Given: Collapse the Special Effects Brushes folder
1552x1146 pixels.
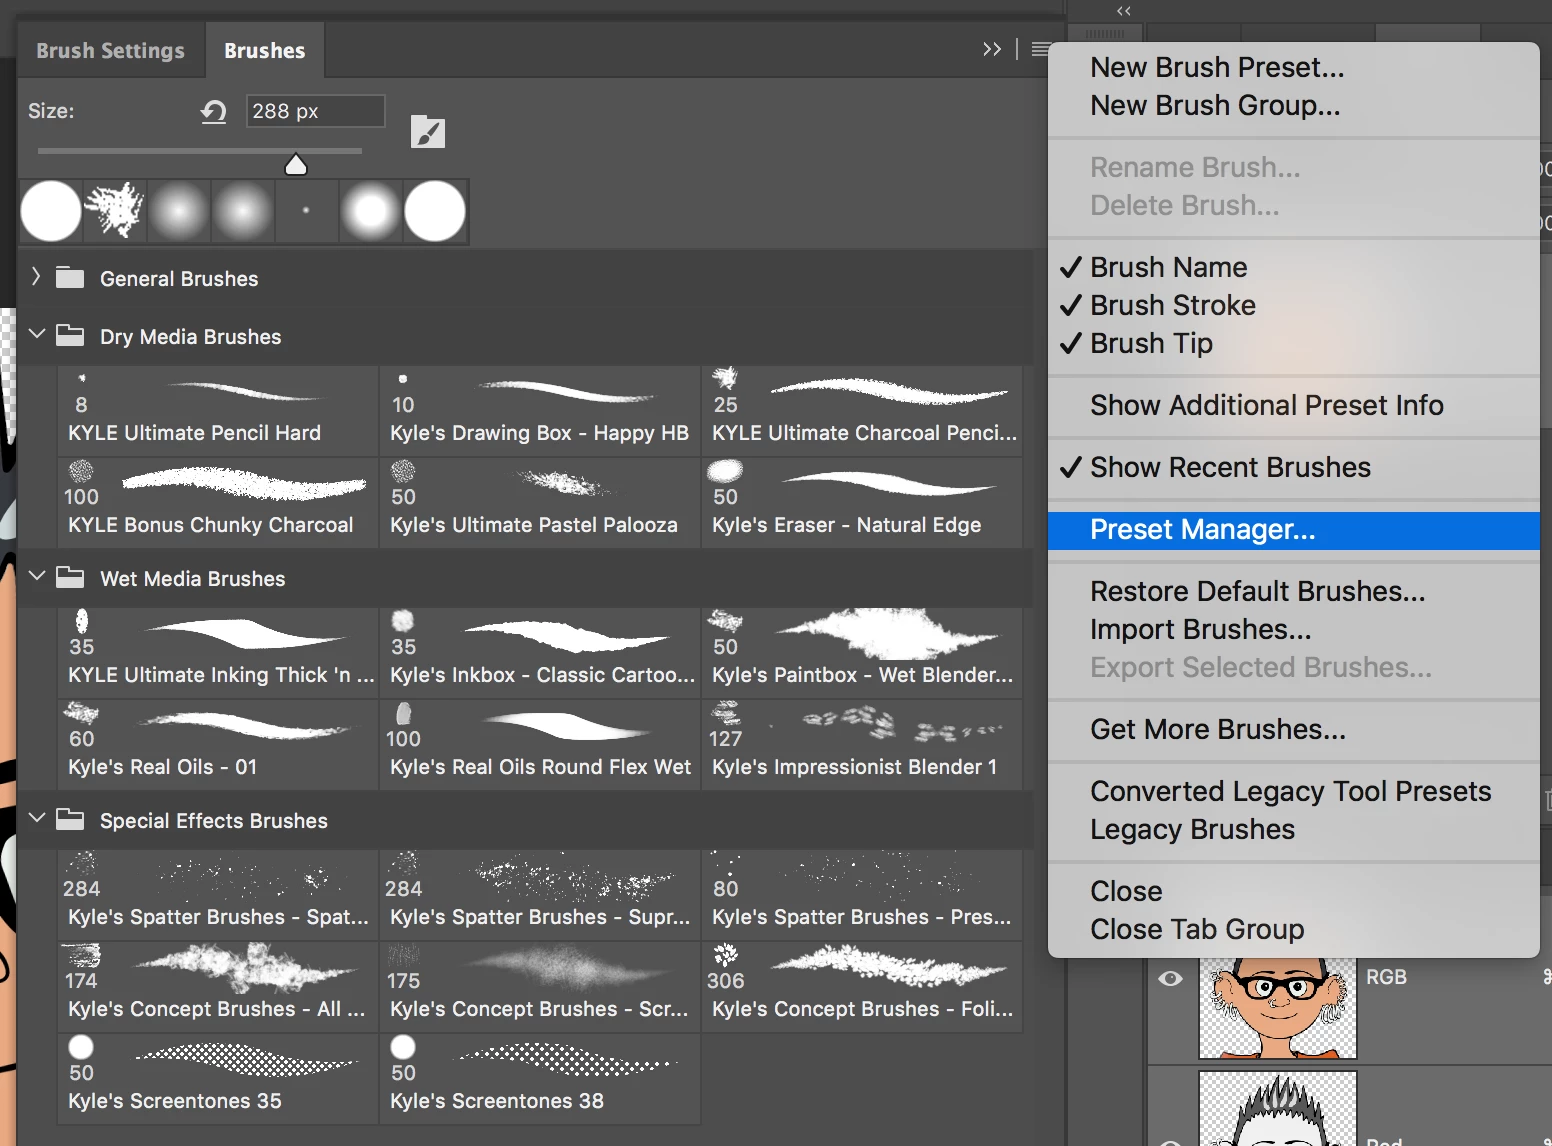Looking at the screenshot, I should click(x=37, y=818).
